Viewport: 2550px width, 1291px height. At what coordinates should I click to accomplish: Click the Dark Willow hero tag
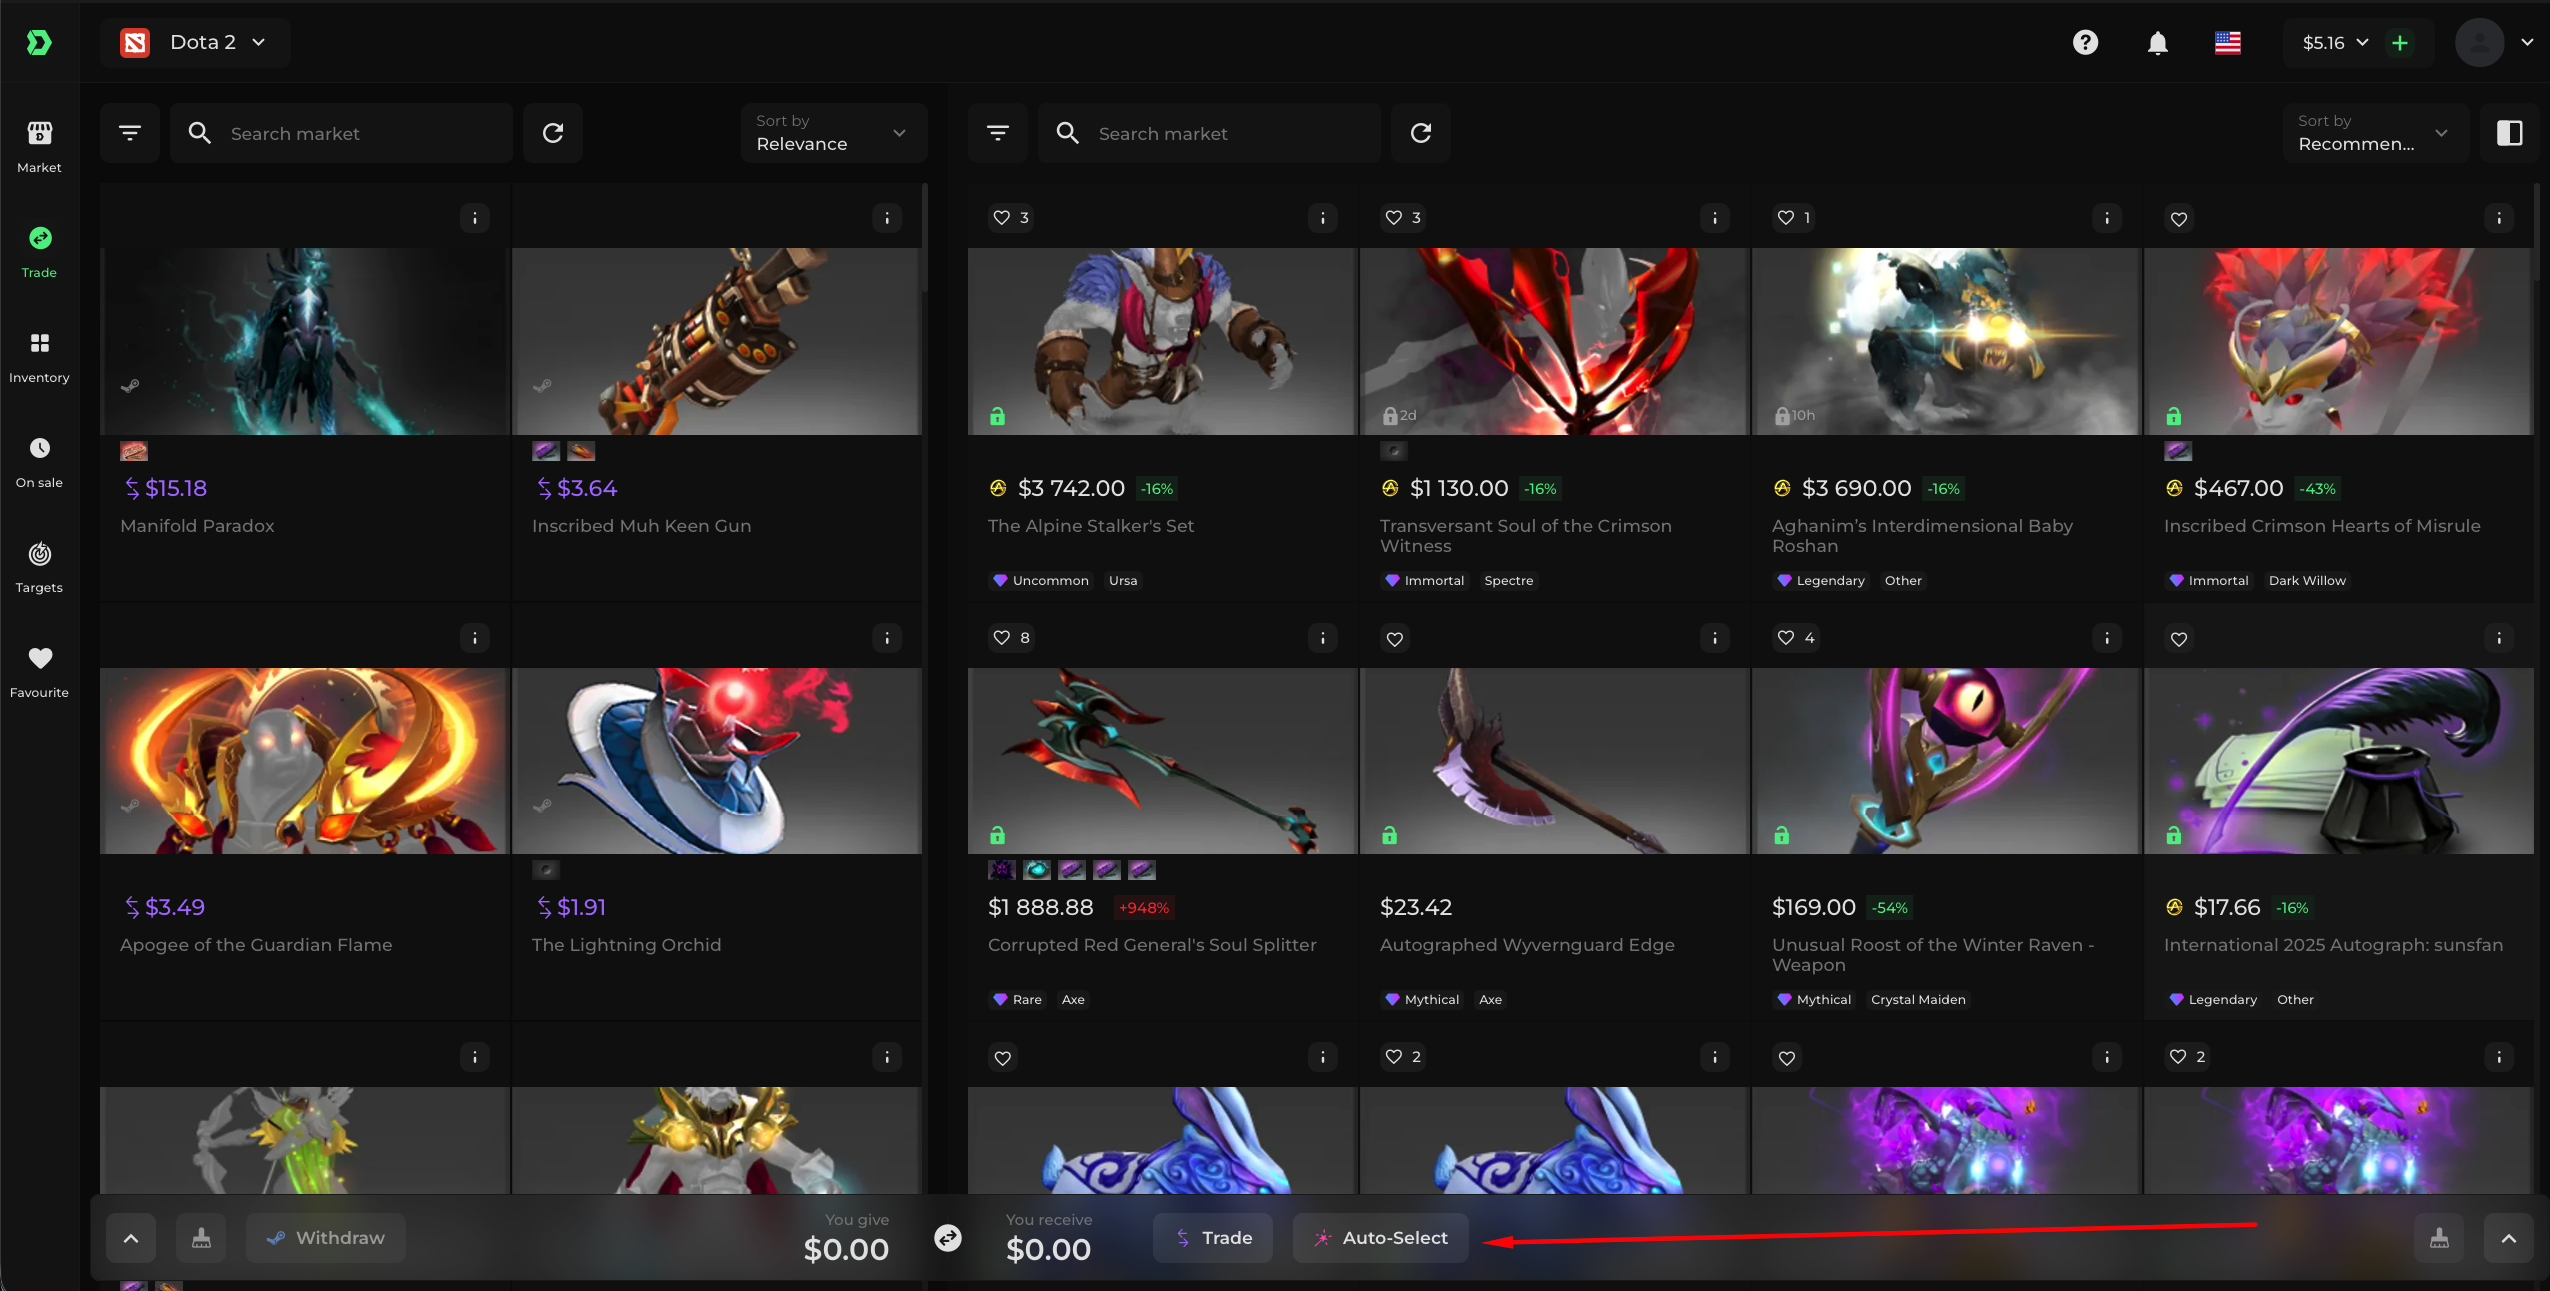pyautogui.click(x=2307, y=581)
